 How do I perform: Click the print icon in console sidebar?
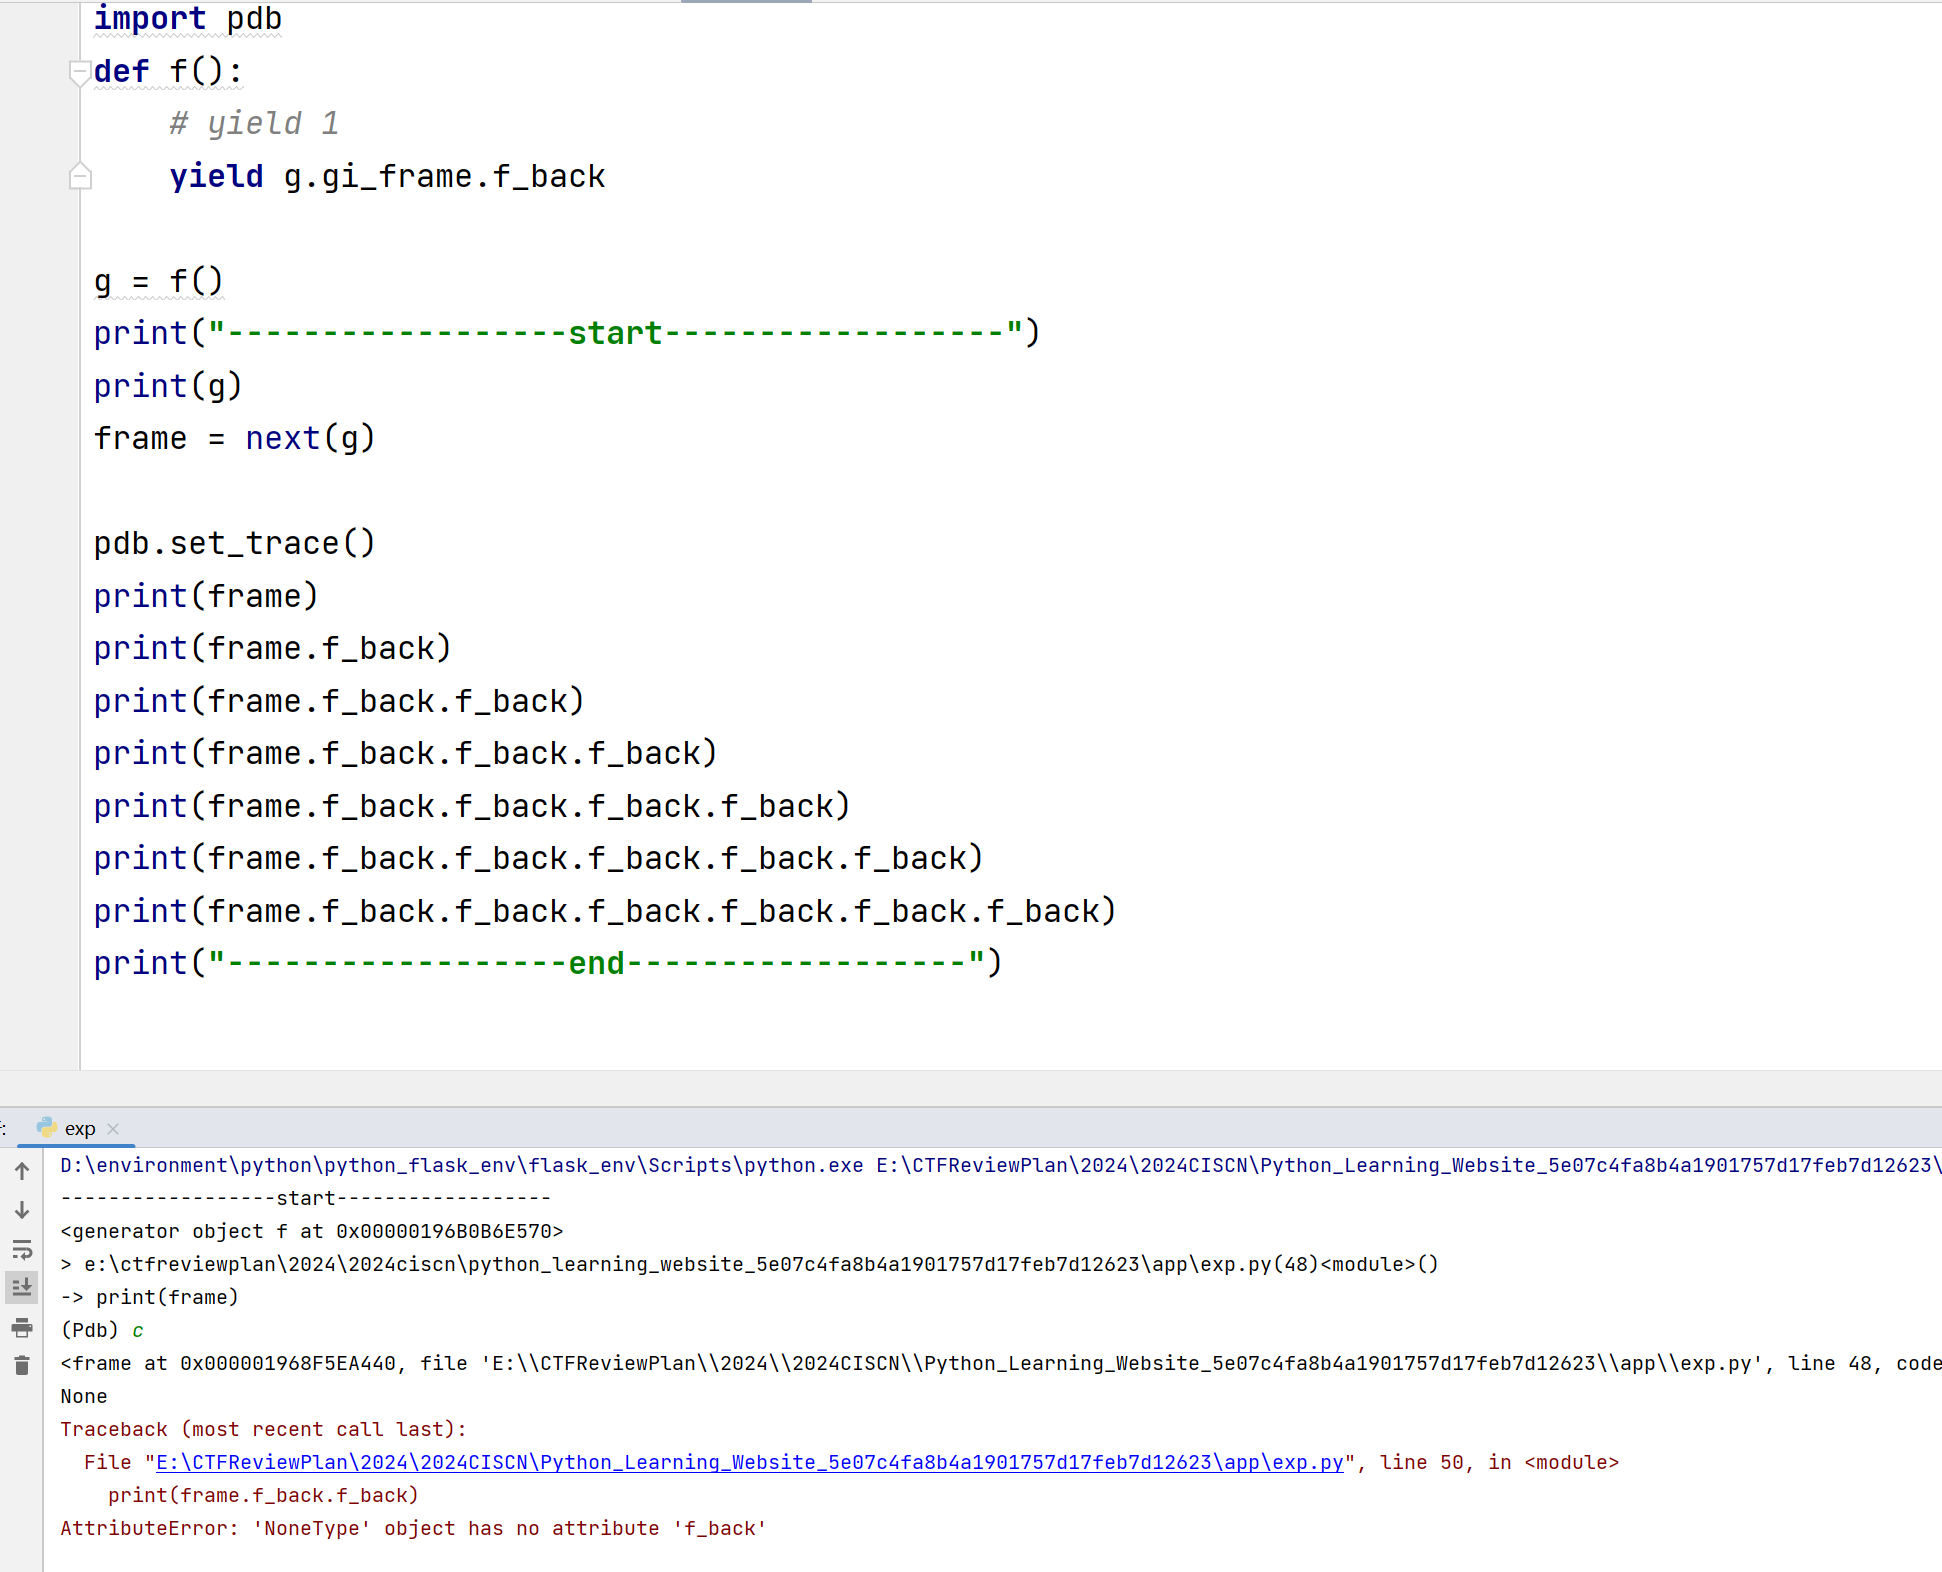(x=22, y=1327)
